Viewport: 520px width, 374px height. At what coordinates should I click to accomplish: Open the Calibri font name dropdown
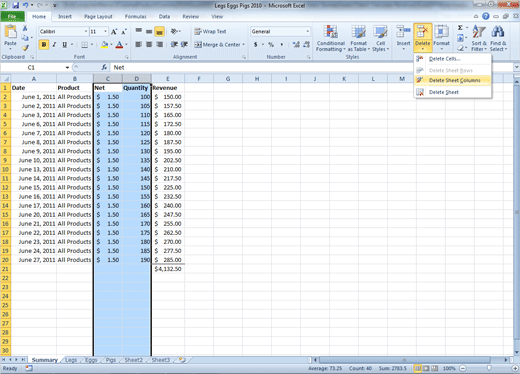[86, 31]
